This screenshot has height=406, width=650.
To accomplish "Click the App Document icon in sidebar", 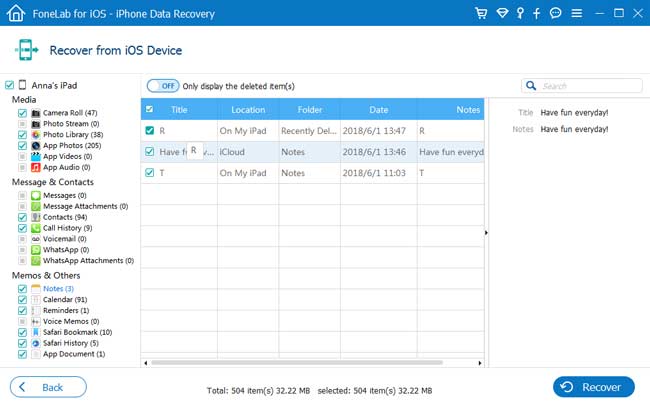I will pyautogui.click(x=36, y=354).
